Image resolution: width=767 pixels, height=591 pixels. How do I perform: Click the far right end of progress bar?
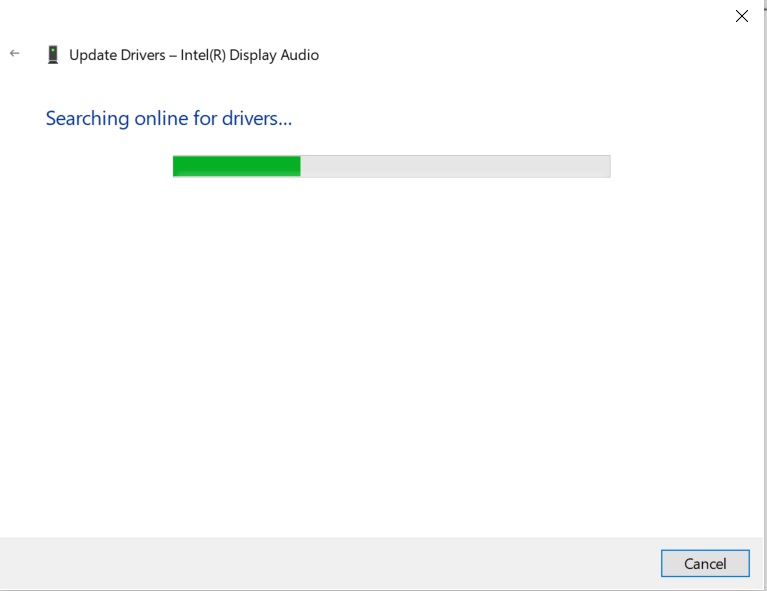606,166
